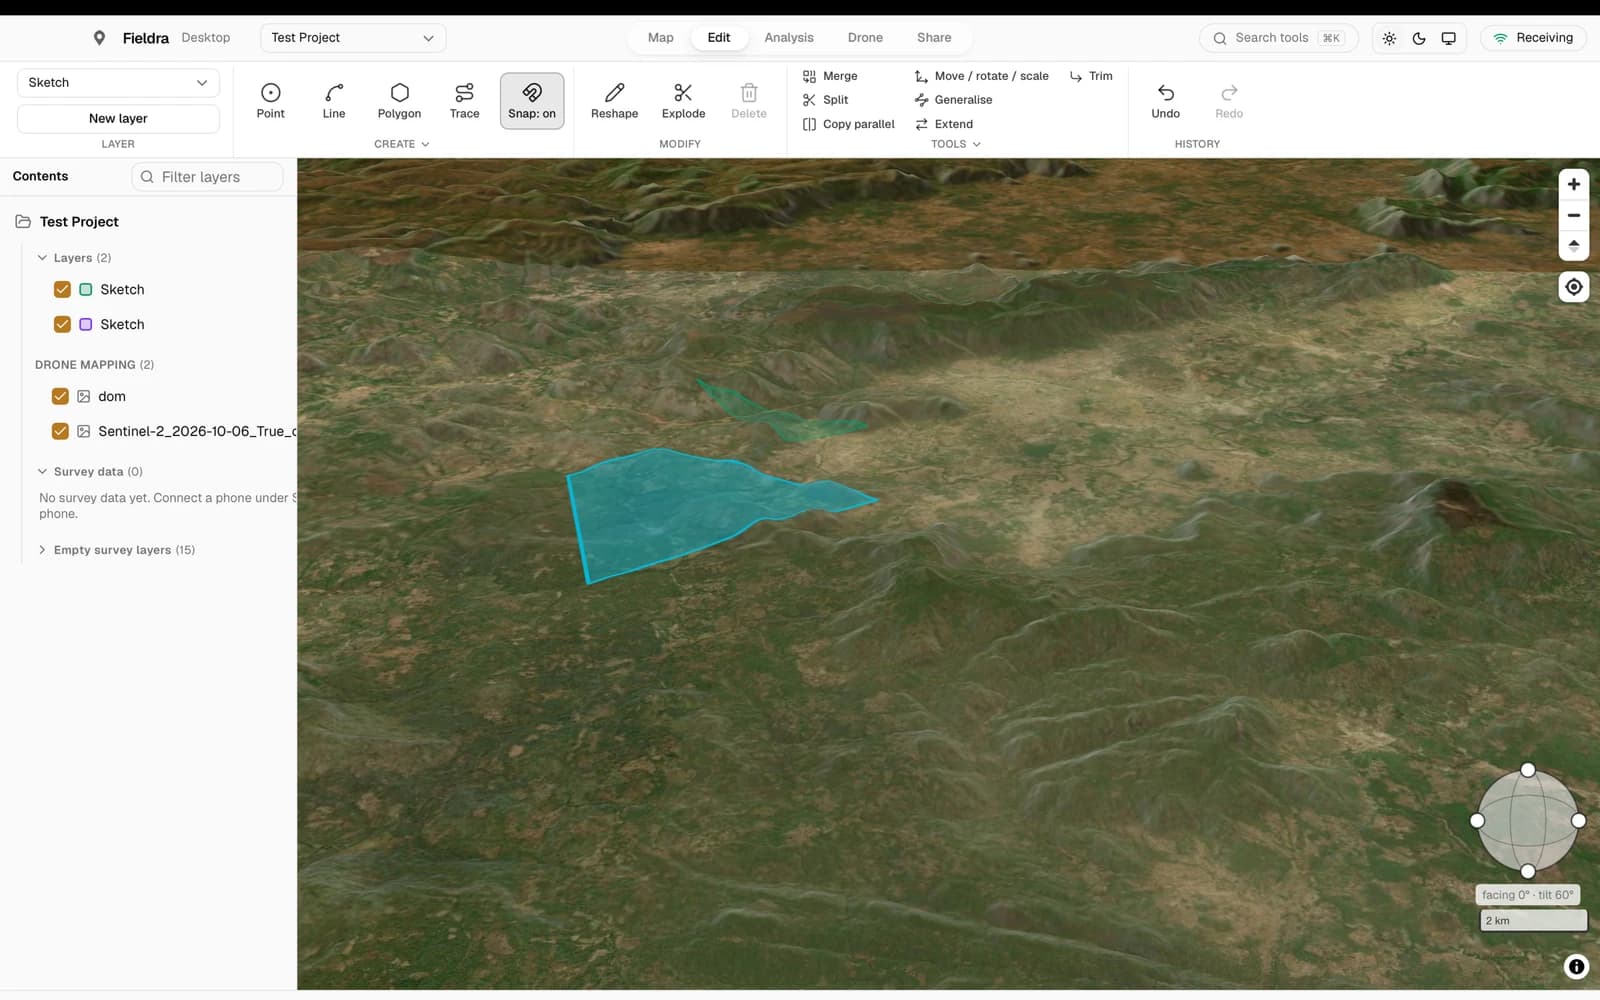Undo the last edit

(x=1165, y=101)
